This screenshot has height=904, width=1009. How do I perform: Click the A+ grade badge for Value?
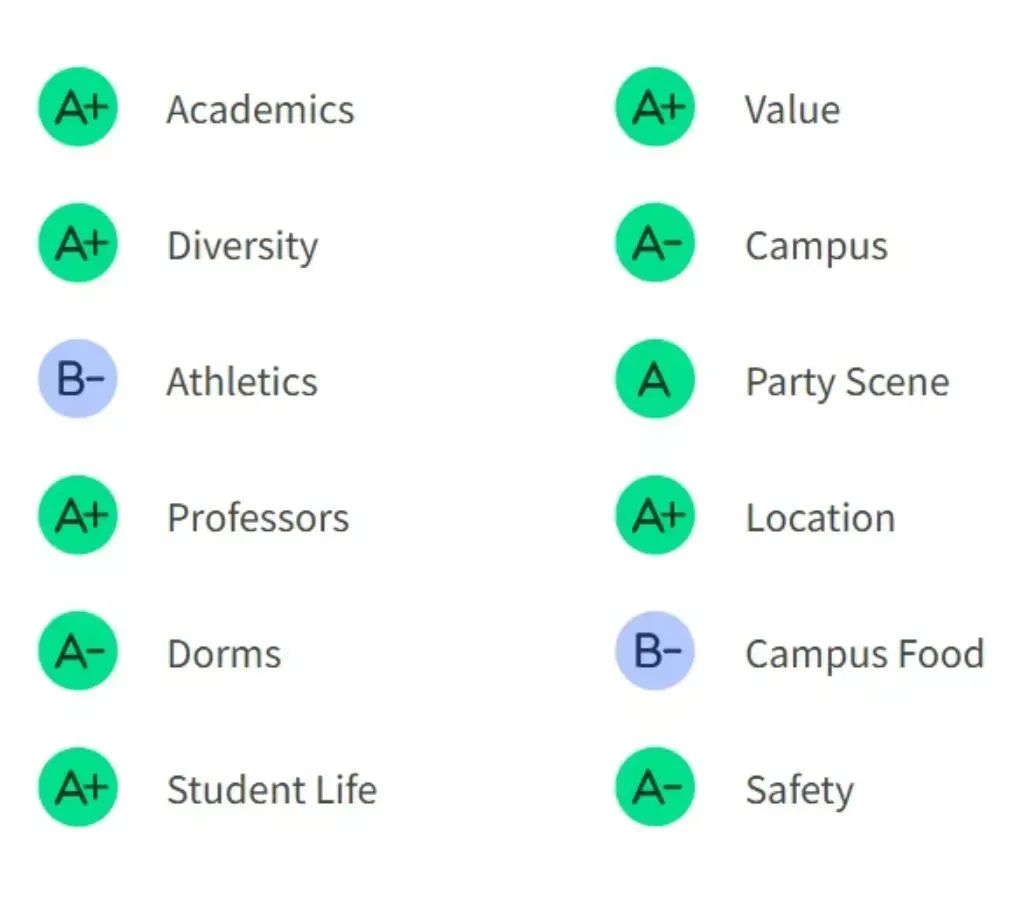(655, 107)
